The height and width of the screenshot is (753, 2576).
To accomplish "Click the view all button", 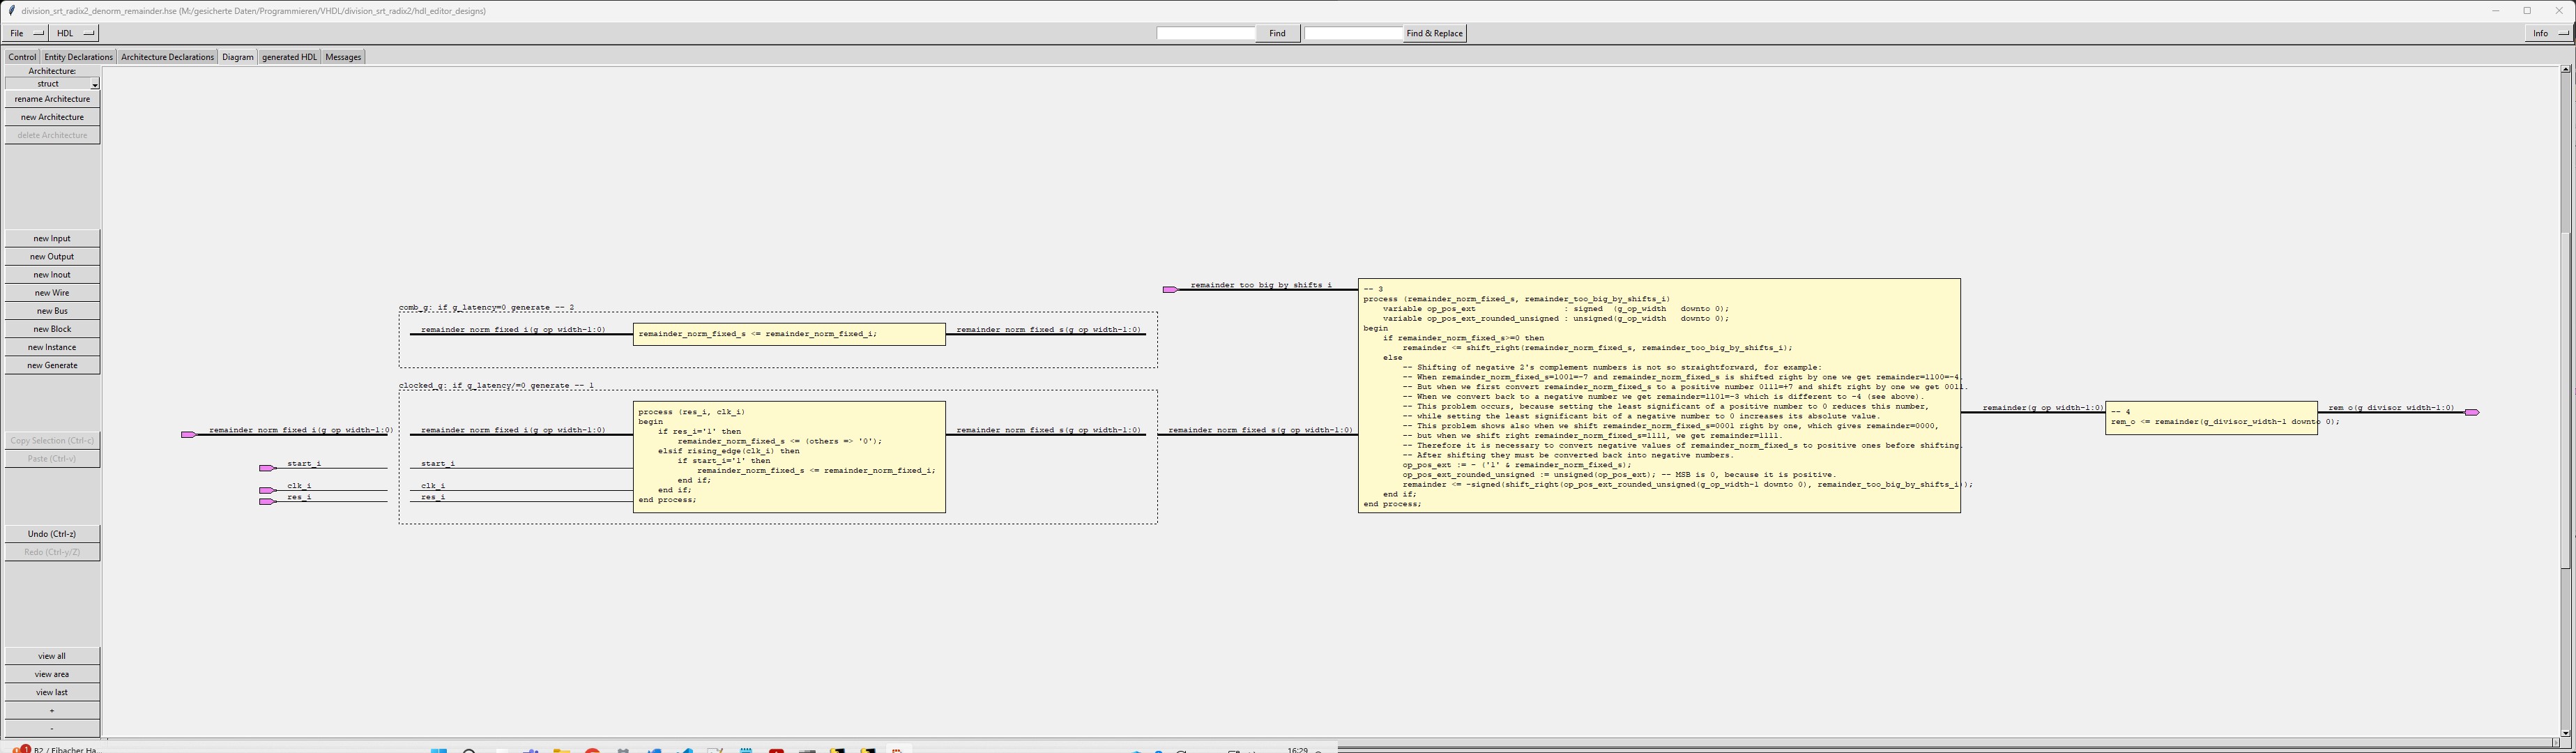I will pyautogui.click(x=52, y=656).
